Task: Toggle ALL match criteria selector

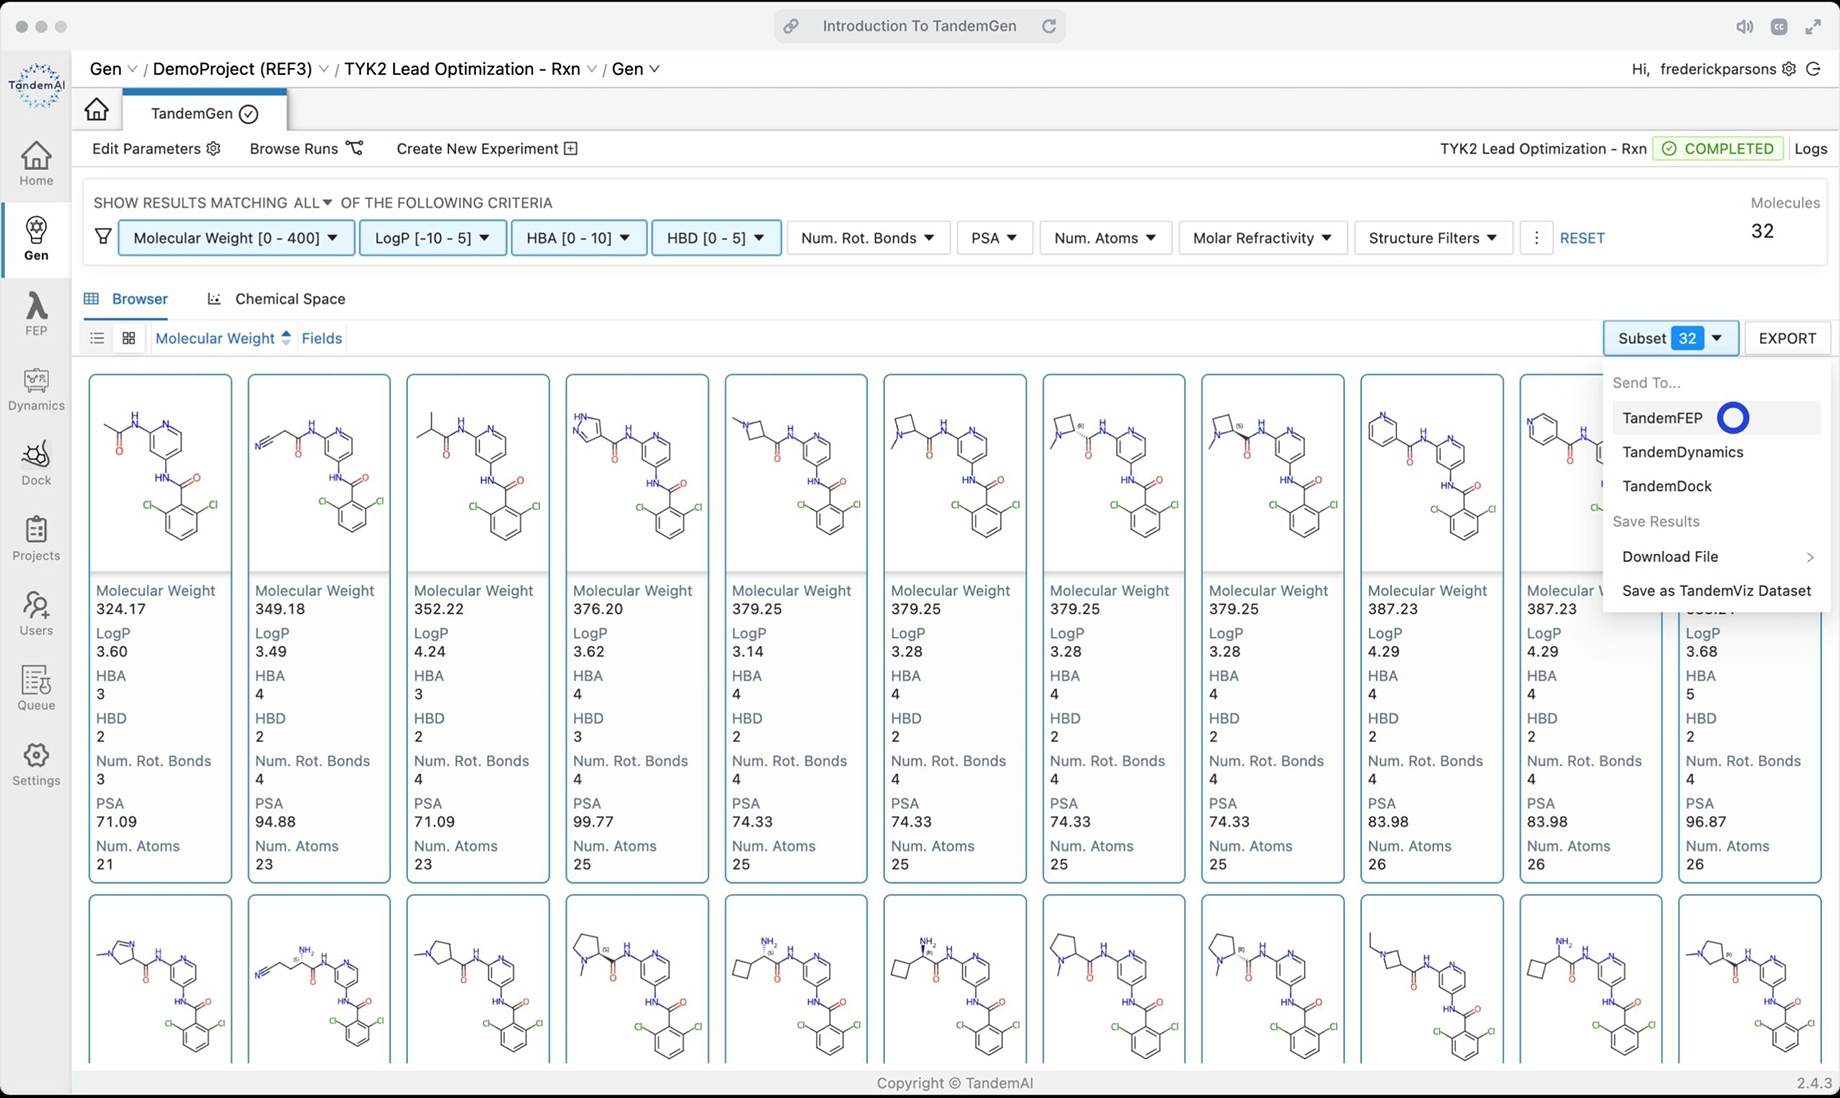Action: [313, 202]
